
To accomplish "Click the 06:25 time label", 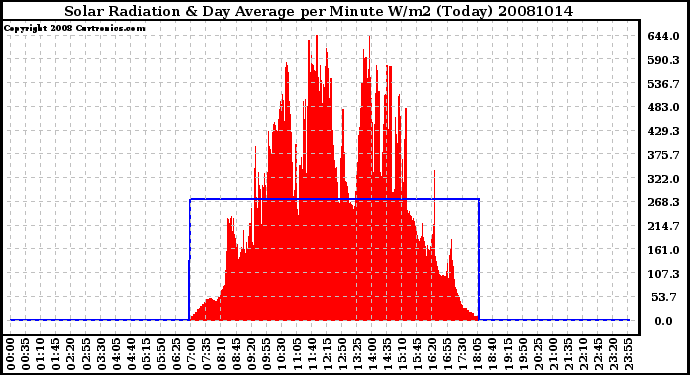I will (x=176, y=354).
